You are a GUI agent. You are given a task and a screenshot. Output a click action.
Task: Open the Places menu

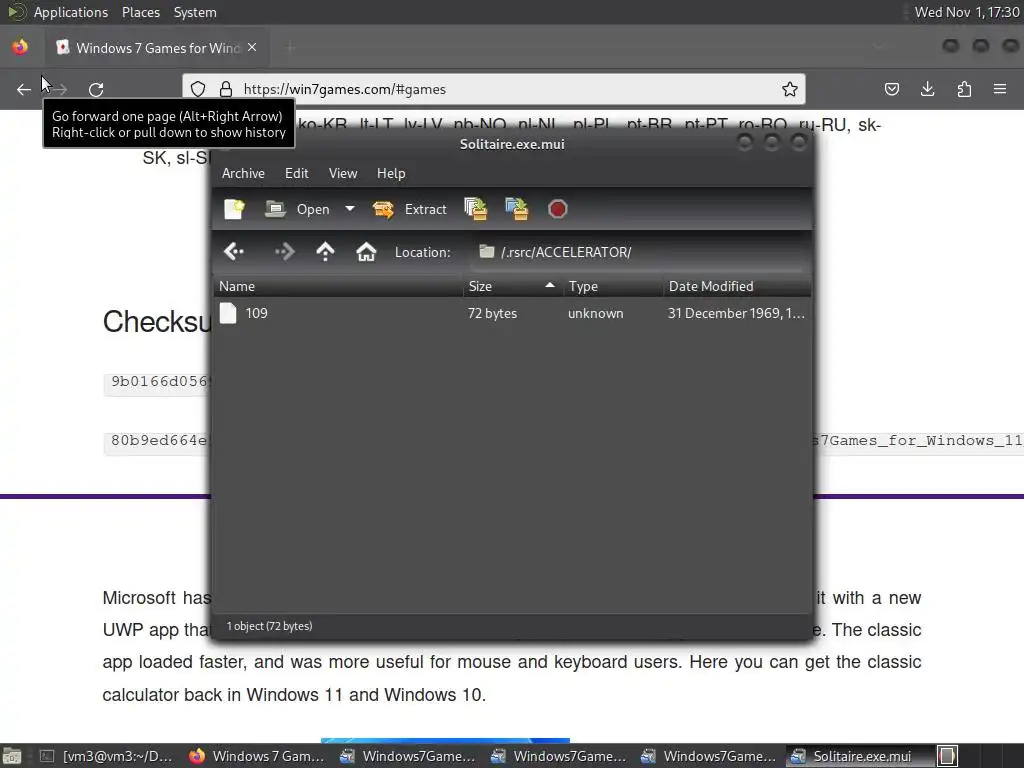click(x=140, y=12)
